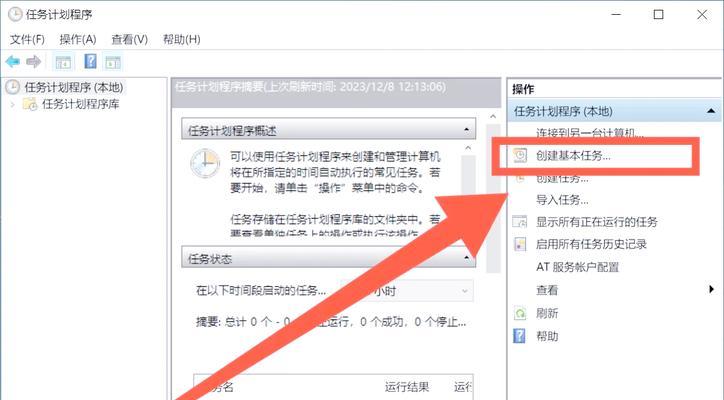Click AT 服务帐户配置 action
This screenshot has width=724, height=400.
point(577,267)
